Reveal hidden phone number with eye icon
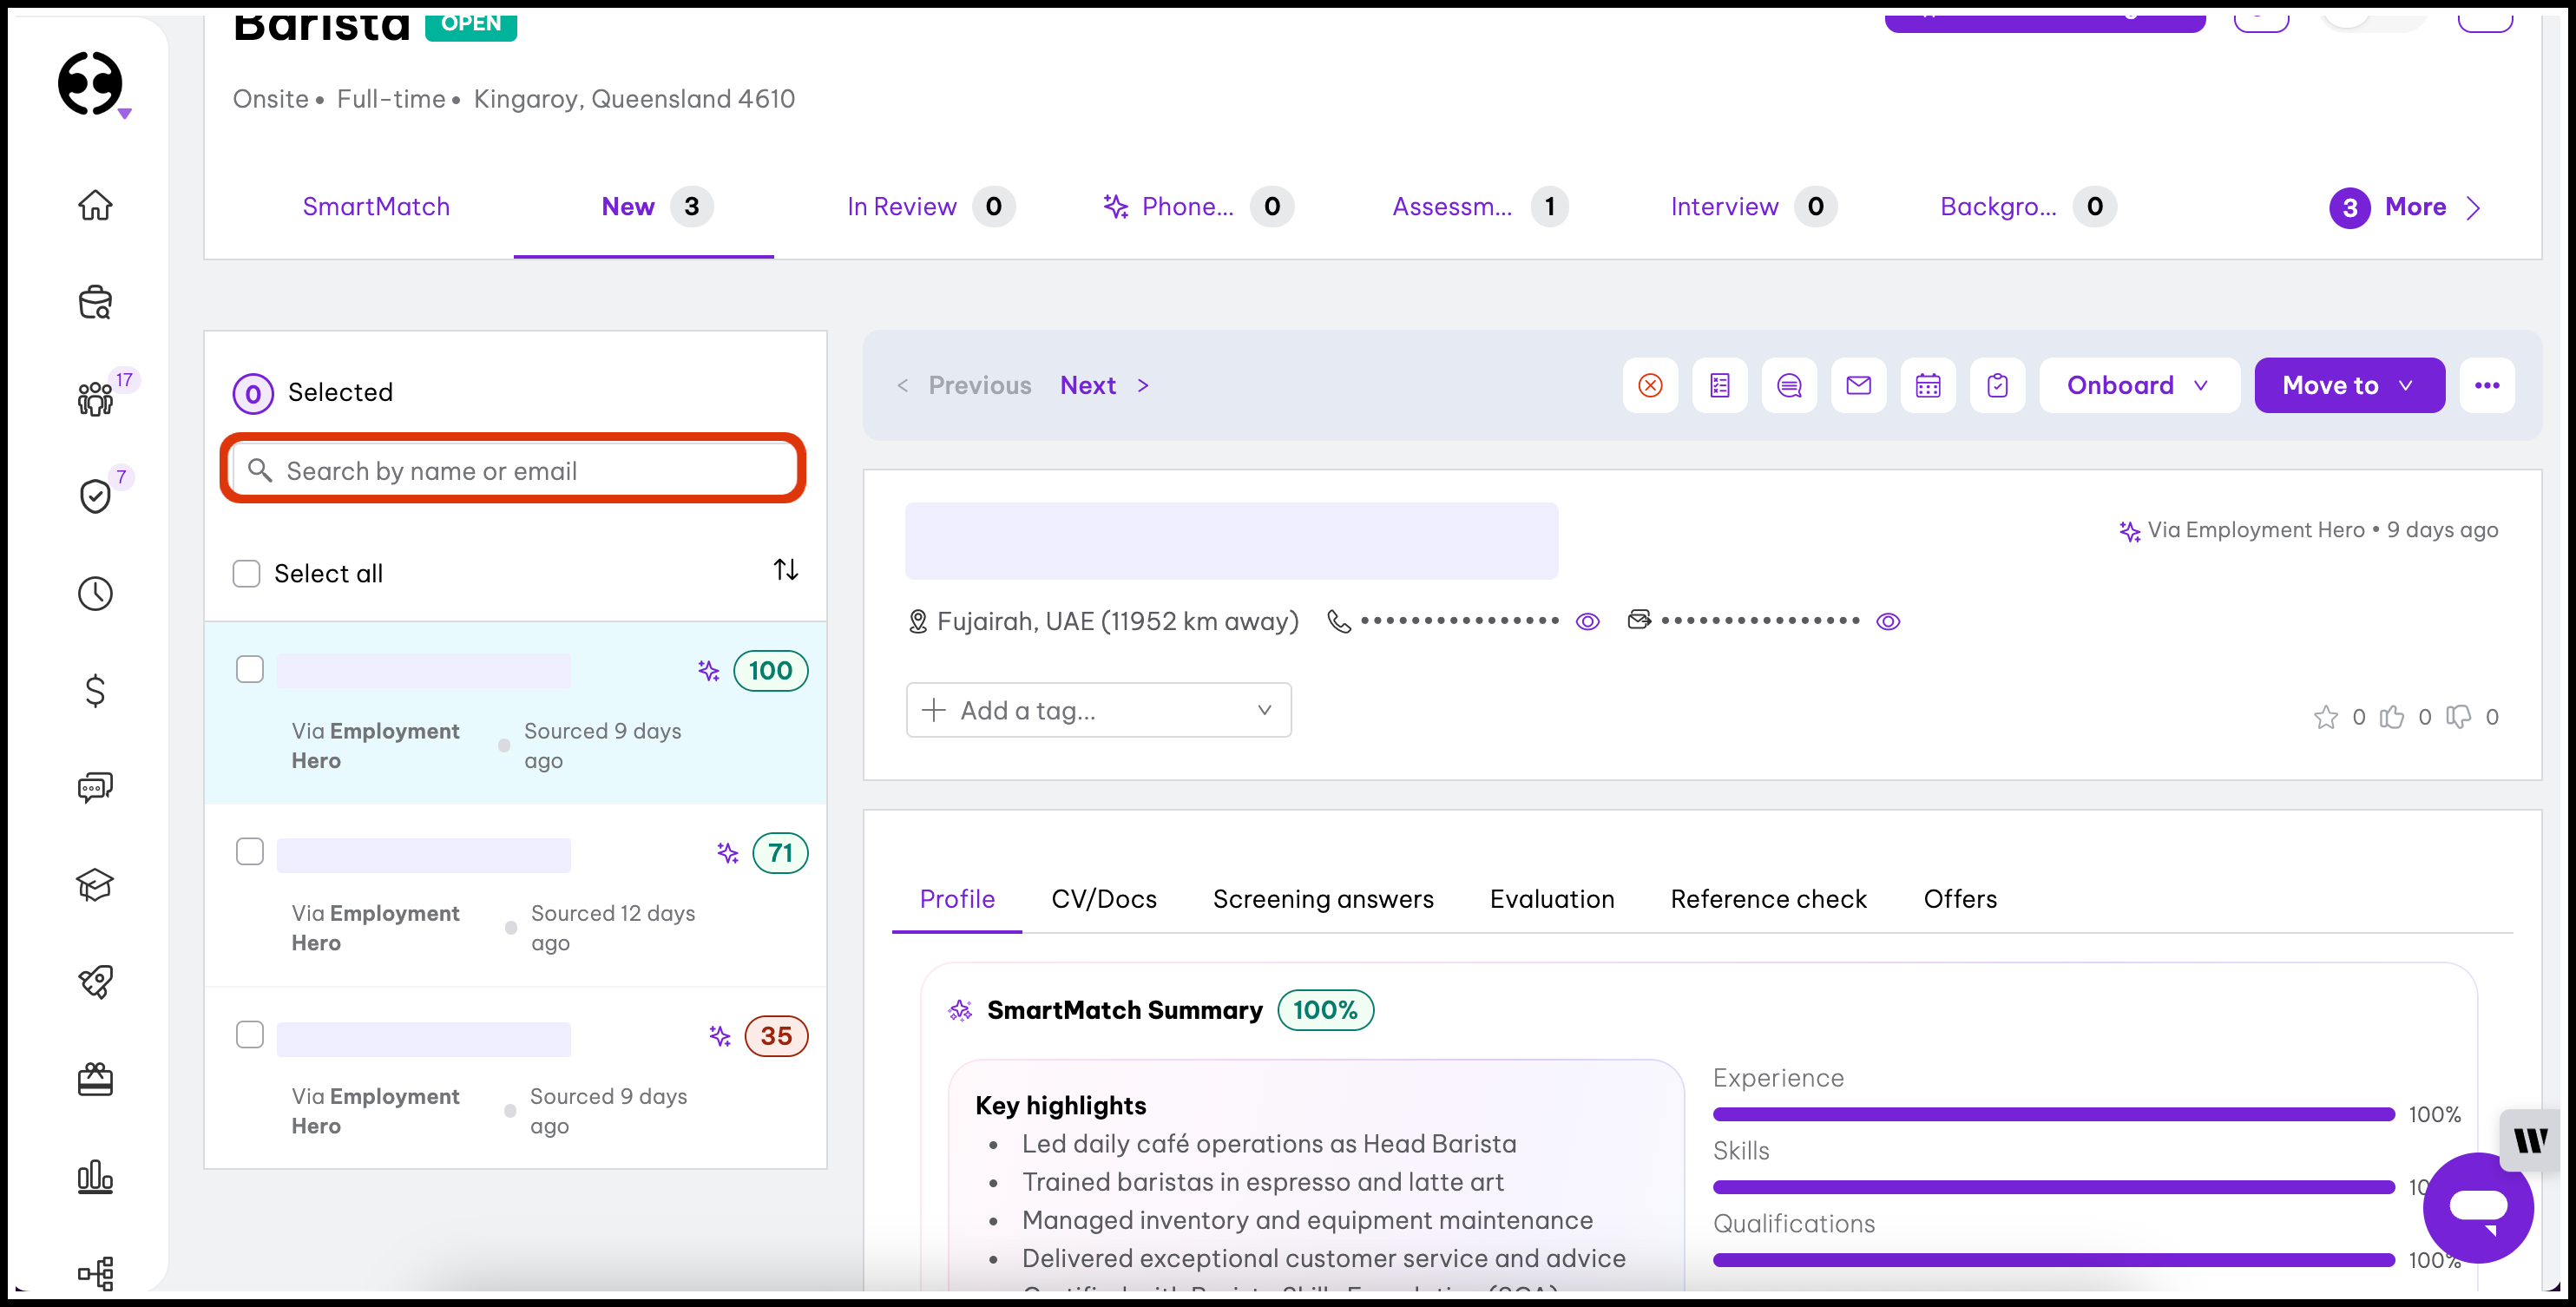Image resolution: width=2576 pixels, height=1307 pixels. (x=1587, y=622)
